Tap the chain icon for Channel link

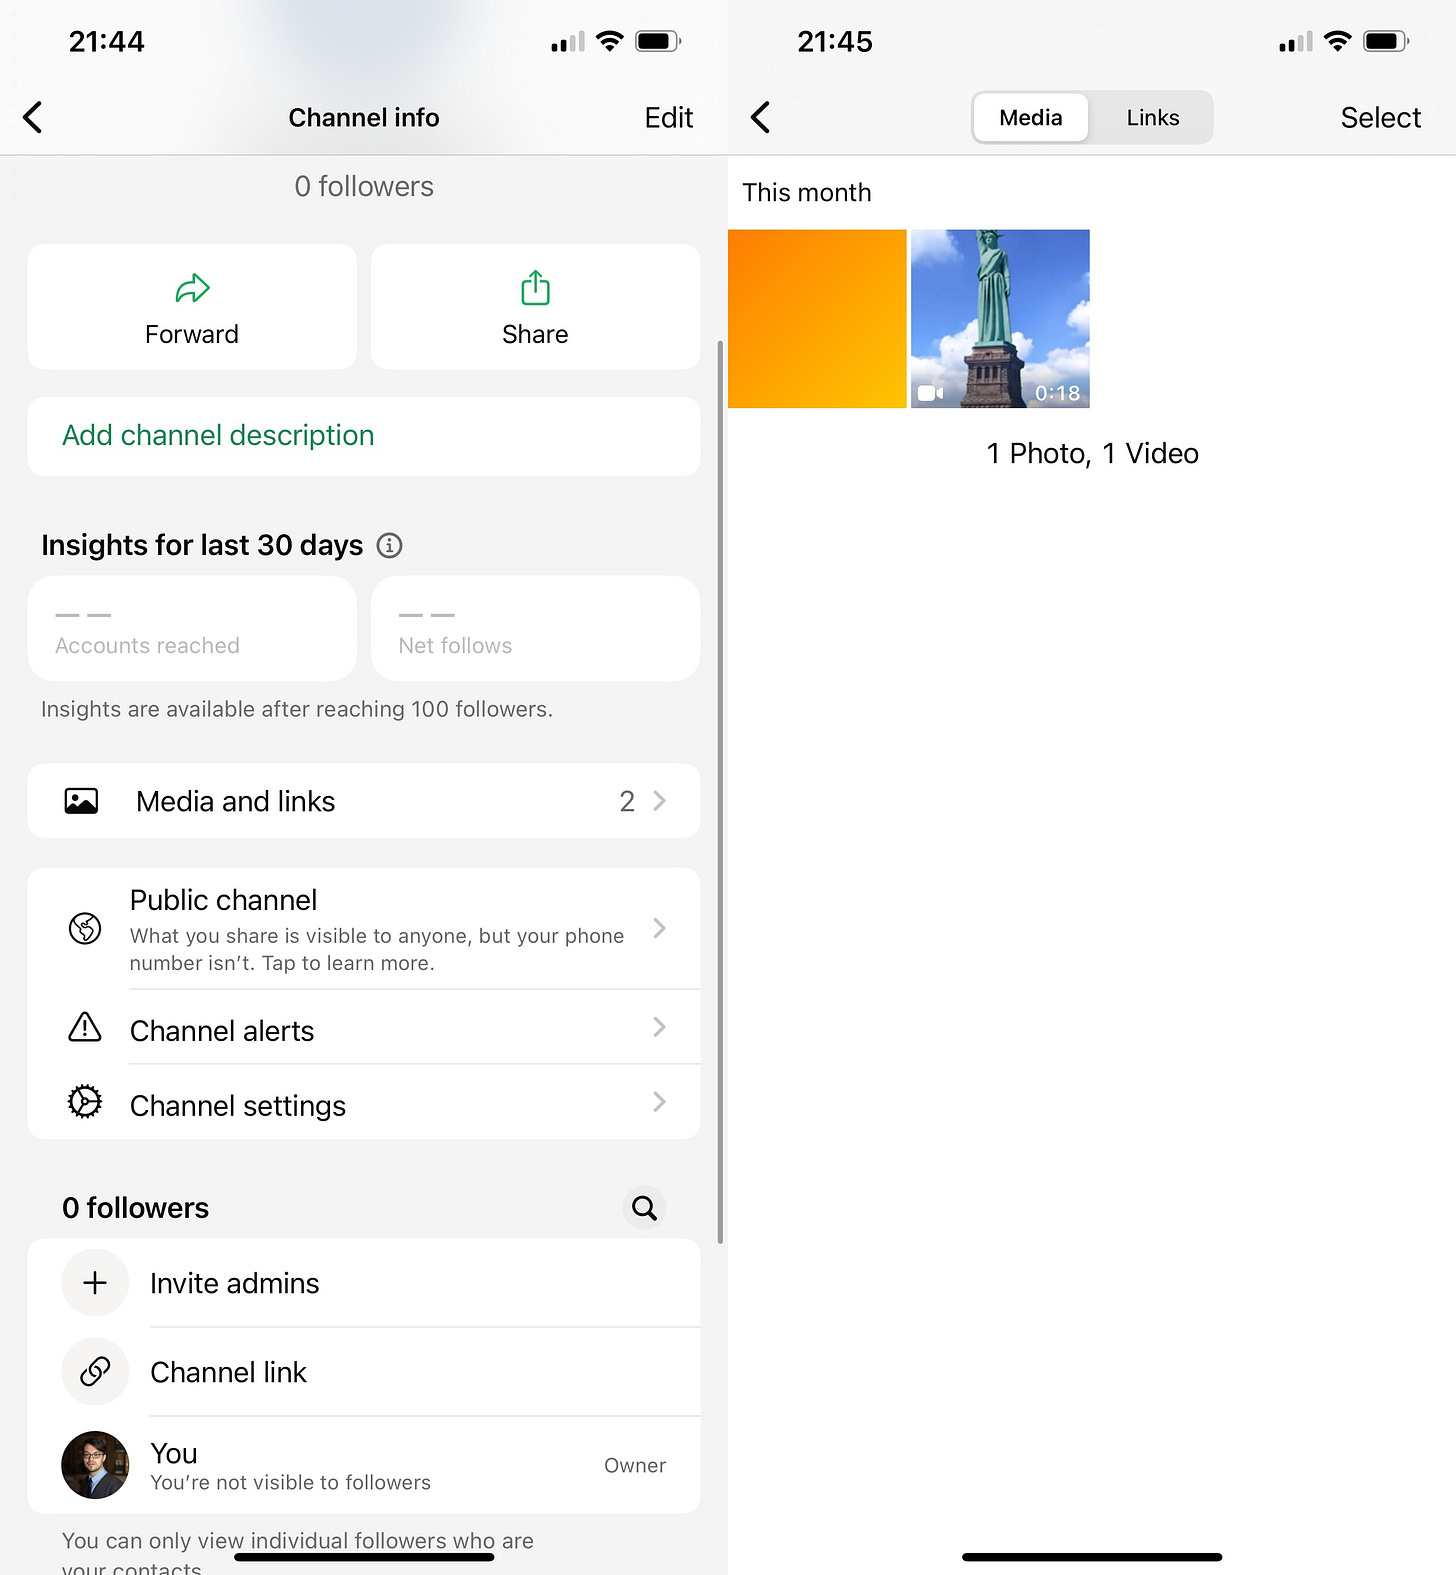point(95,1372)
